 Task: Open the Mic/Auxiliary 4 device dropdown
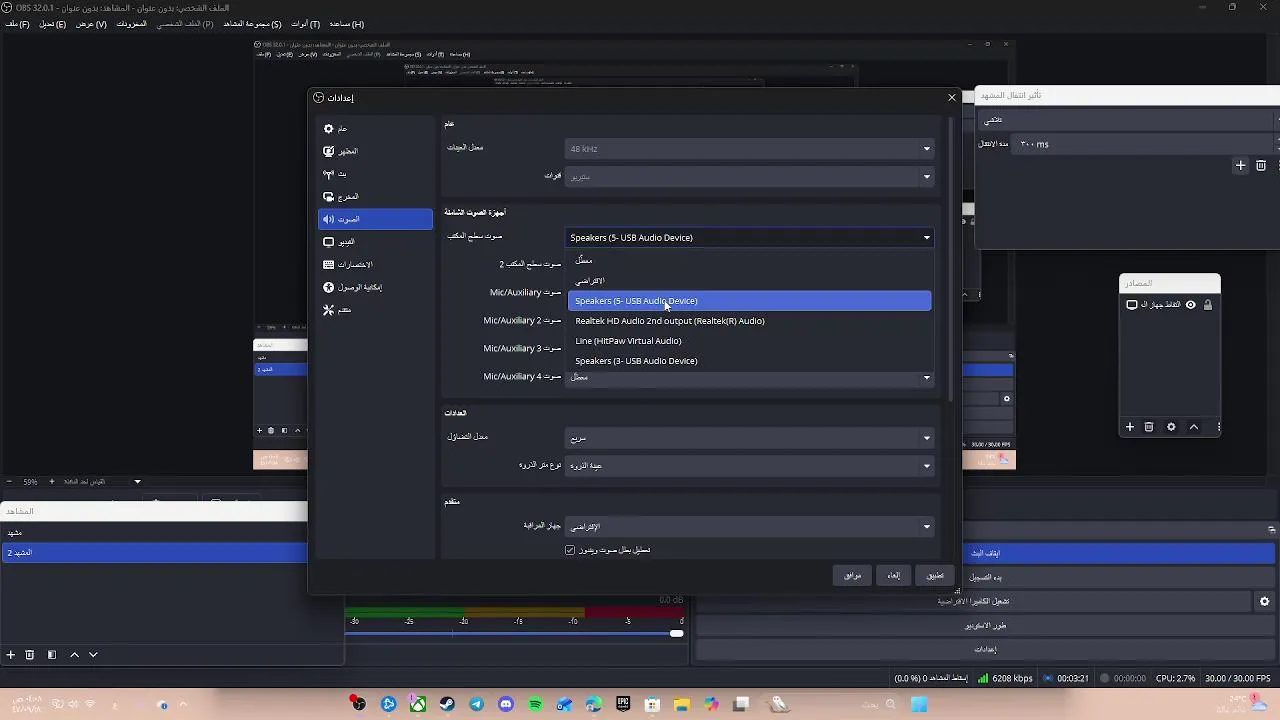click(x=749, y=377)
